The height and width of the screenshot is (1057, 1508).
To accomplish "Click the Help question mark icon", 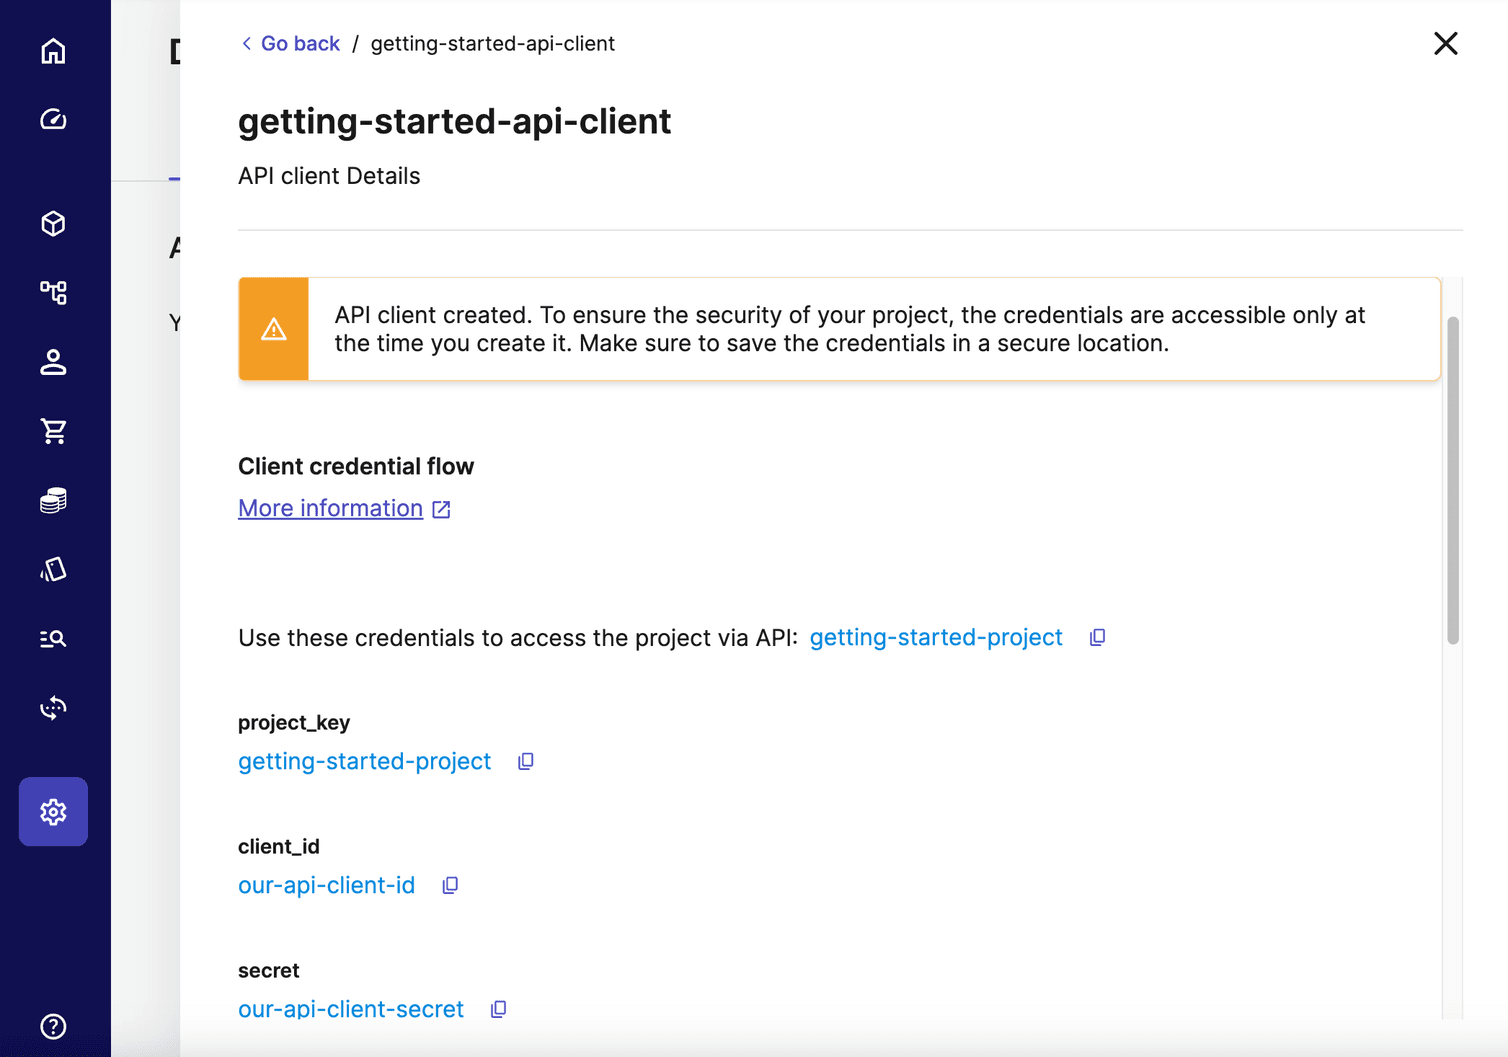I will point(53,1027).
